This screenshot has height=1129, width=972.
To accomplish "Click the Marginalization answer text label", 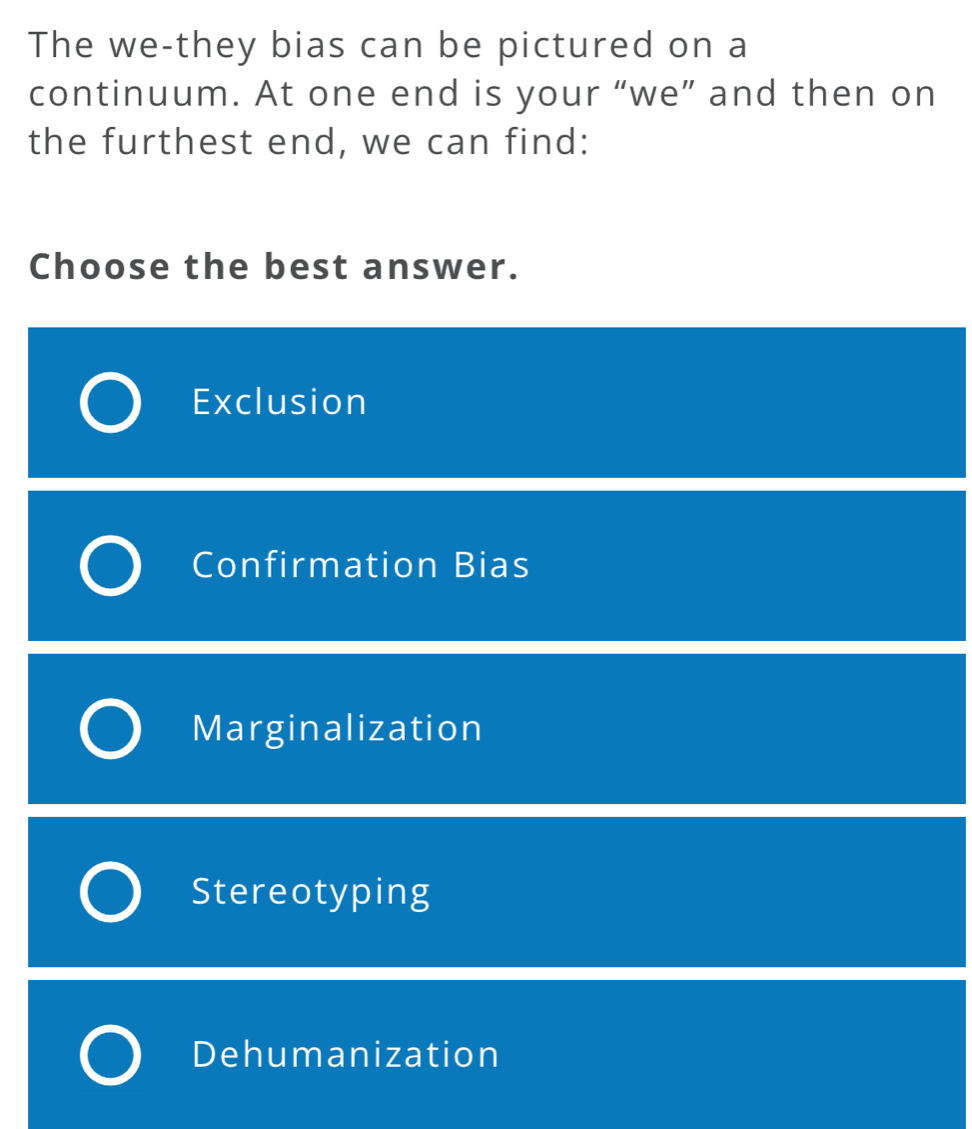I will (x=337, y=728).
